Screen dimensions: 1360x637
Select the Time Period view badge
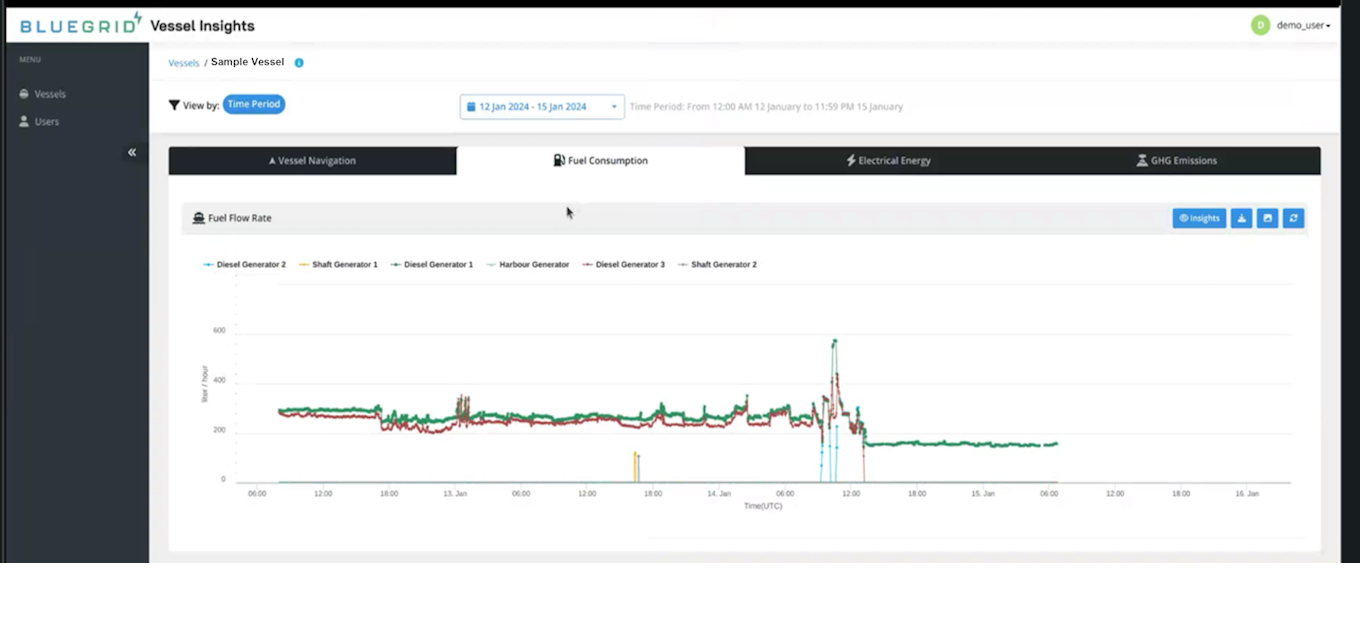pos(254,103)
